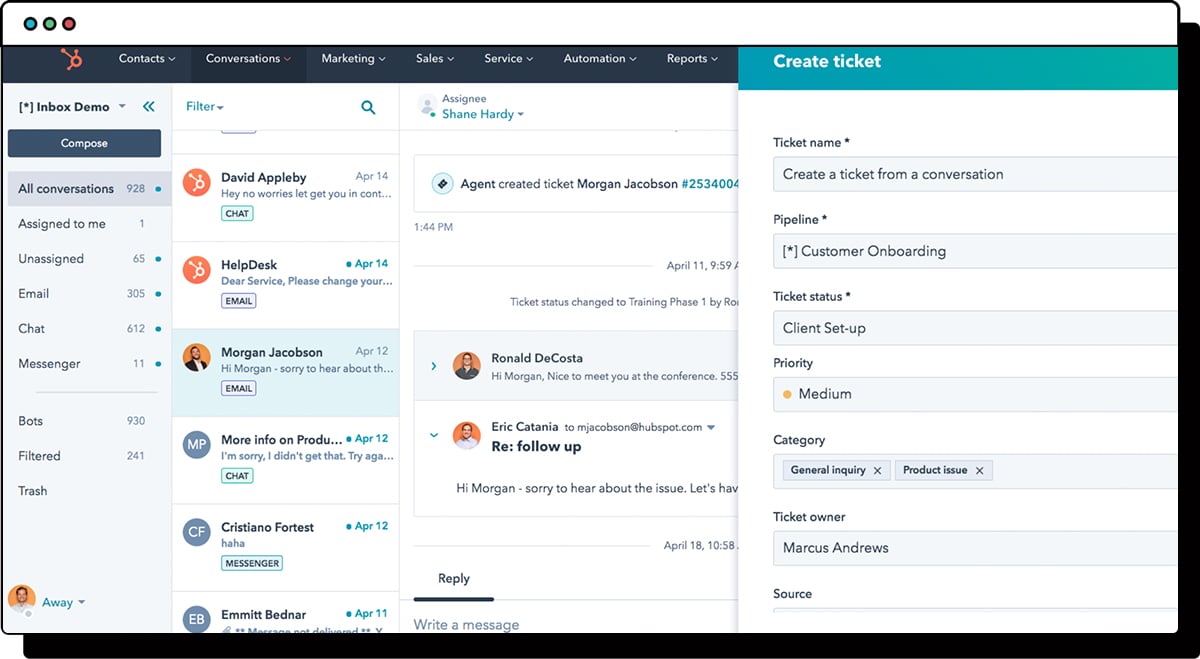Click Eric Catania's avatar in the email thread

click(x=467, y=436)
